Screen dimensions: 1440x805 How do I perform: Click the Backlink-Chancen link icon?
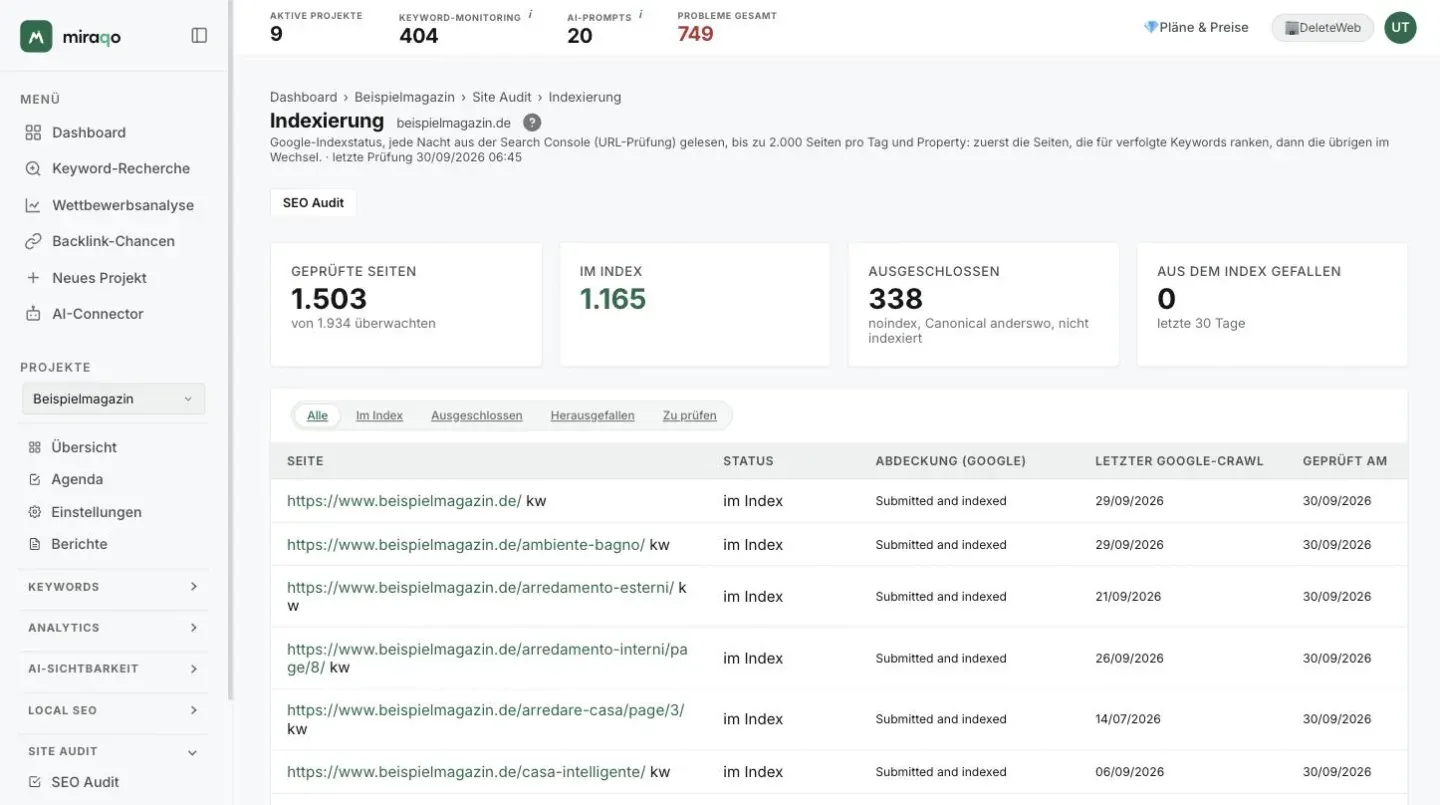[x=33, y=241]
